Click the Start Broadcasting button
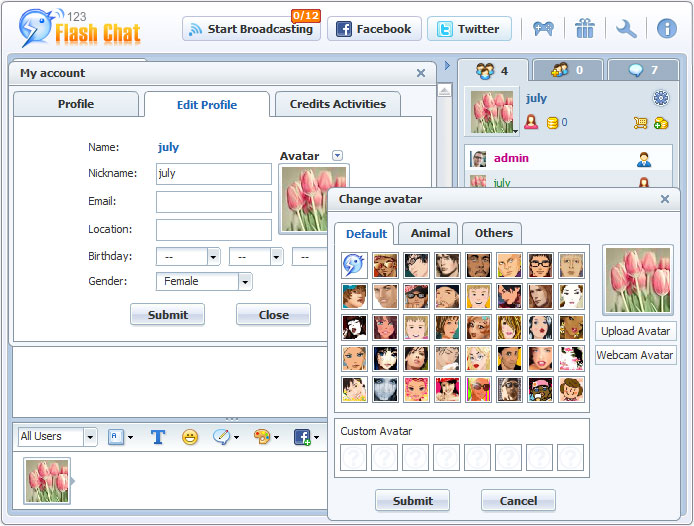 tap(250, 29)
